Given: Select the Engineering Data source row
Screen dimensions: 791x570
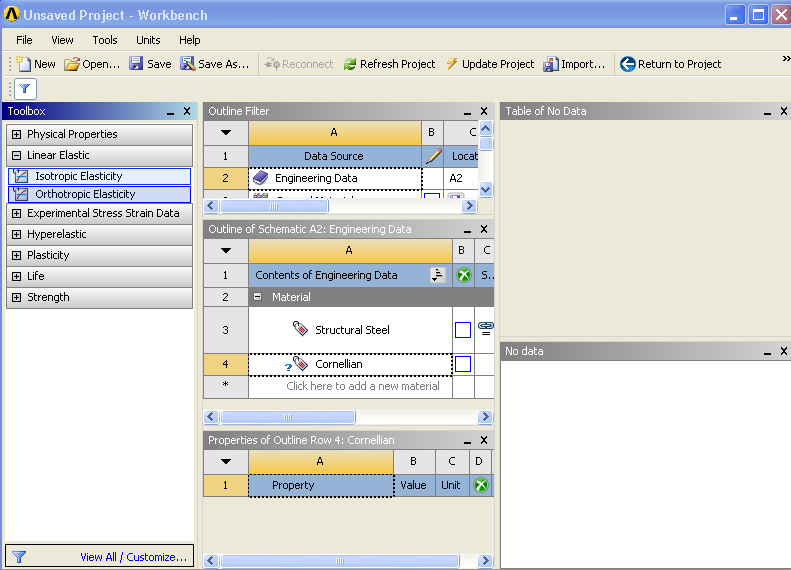Looking at the screenshot, I should tap(335, 178).
